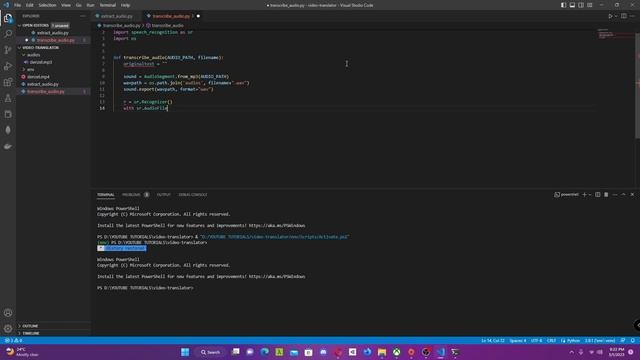640x360 pixels.
Task: Change UTF-8 encoding in status bar
Action: (536, 340)
